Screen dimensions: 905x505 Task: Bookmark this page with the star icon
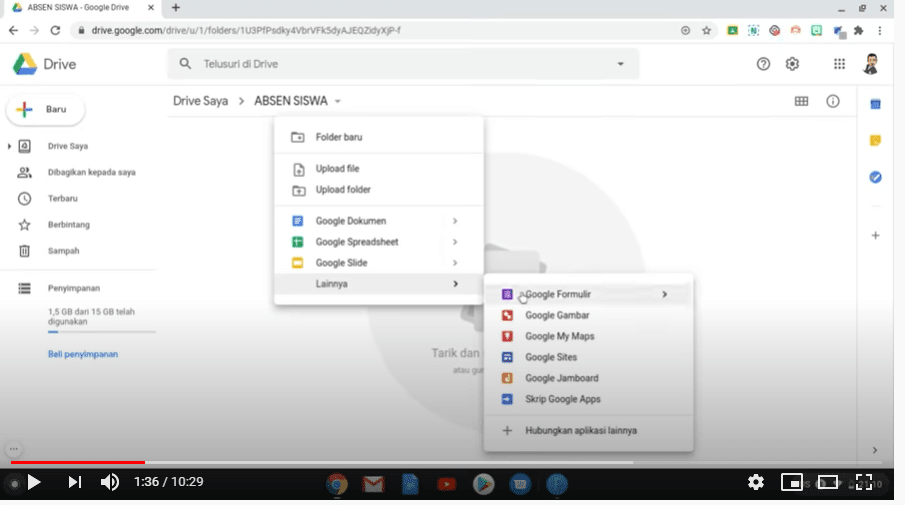coord(706,31)
